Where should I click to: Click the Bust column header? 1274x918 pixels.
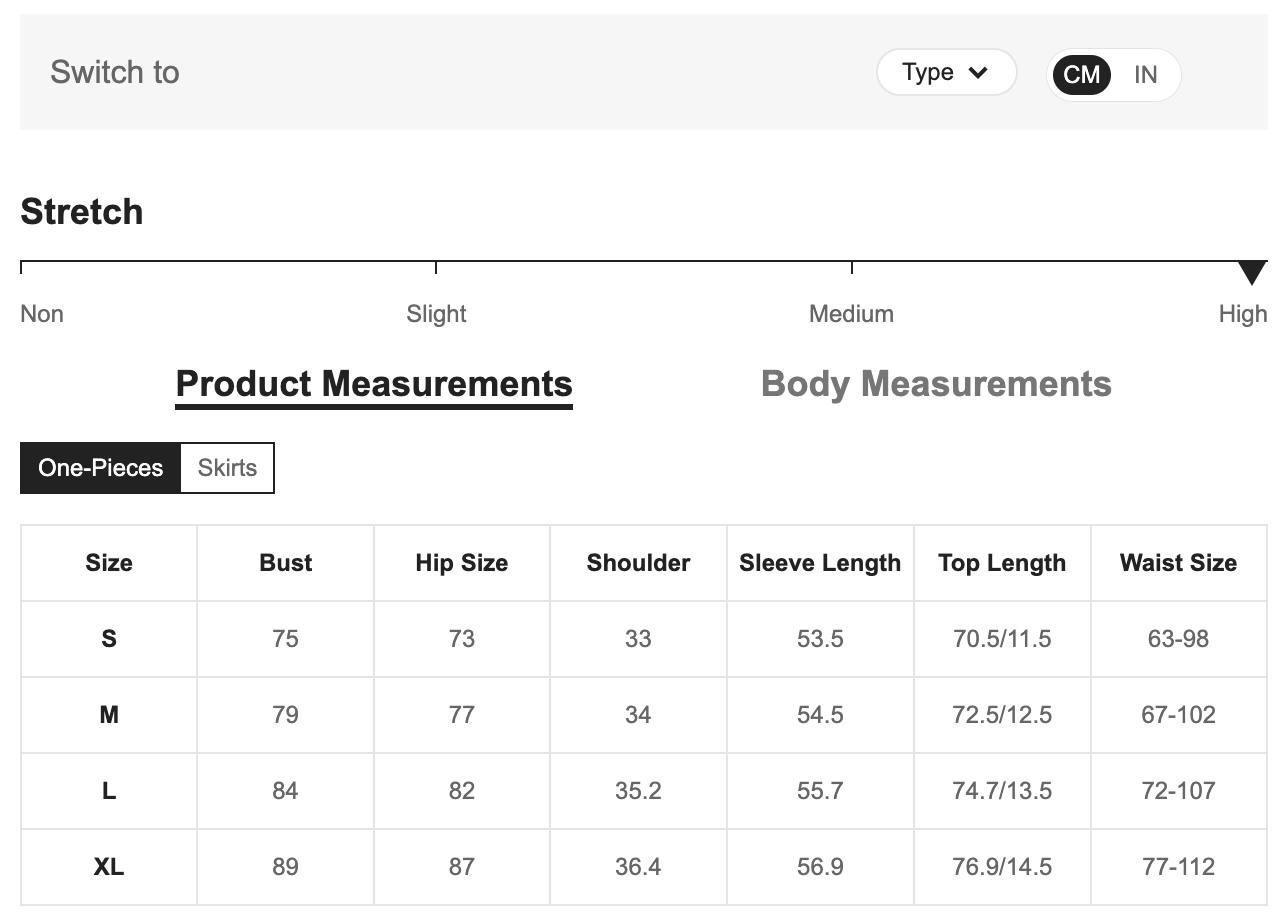tap(285, 563)
